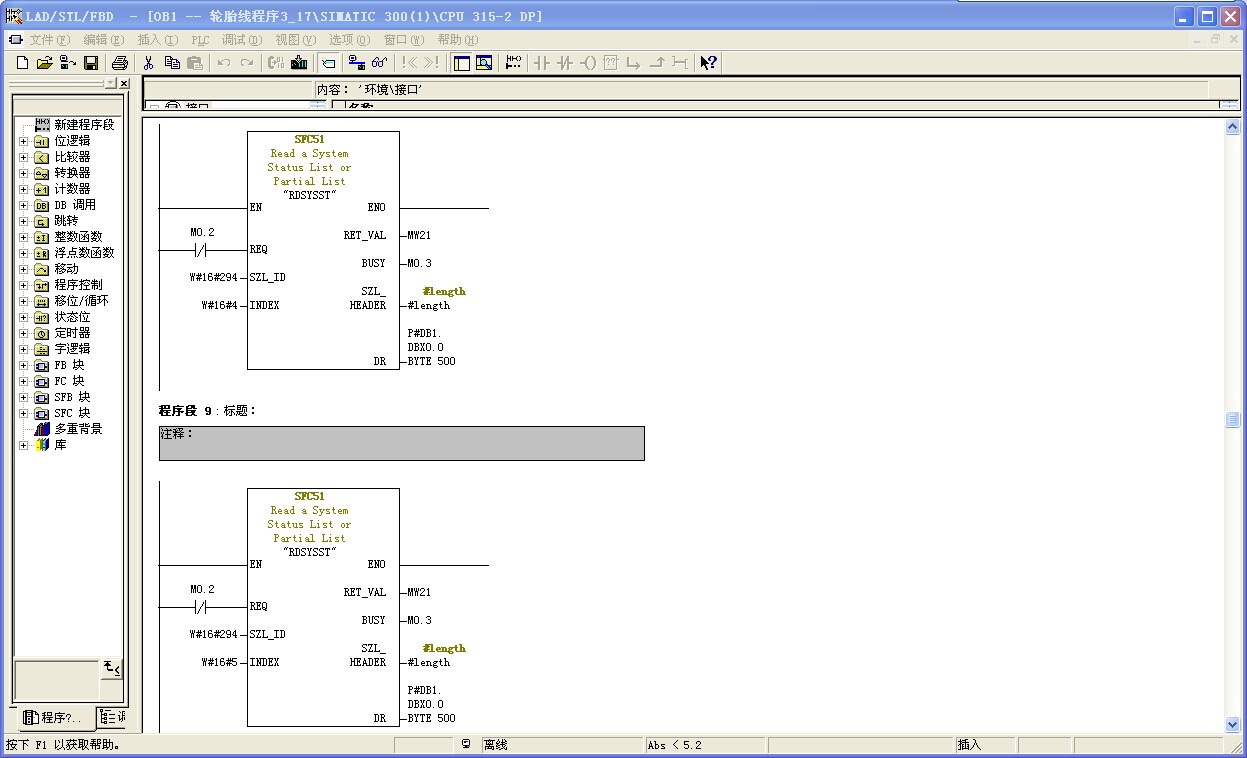The width and height of the screenshot is (1247, 758).
Task: Expand the SFC 块 tree node
Action: (x=23, y=413)
